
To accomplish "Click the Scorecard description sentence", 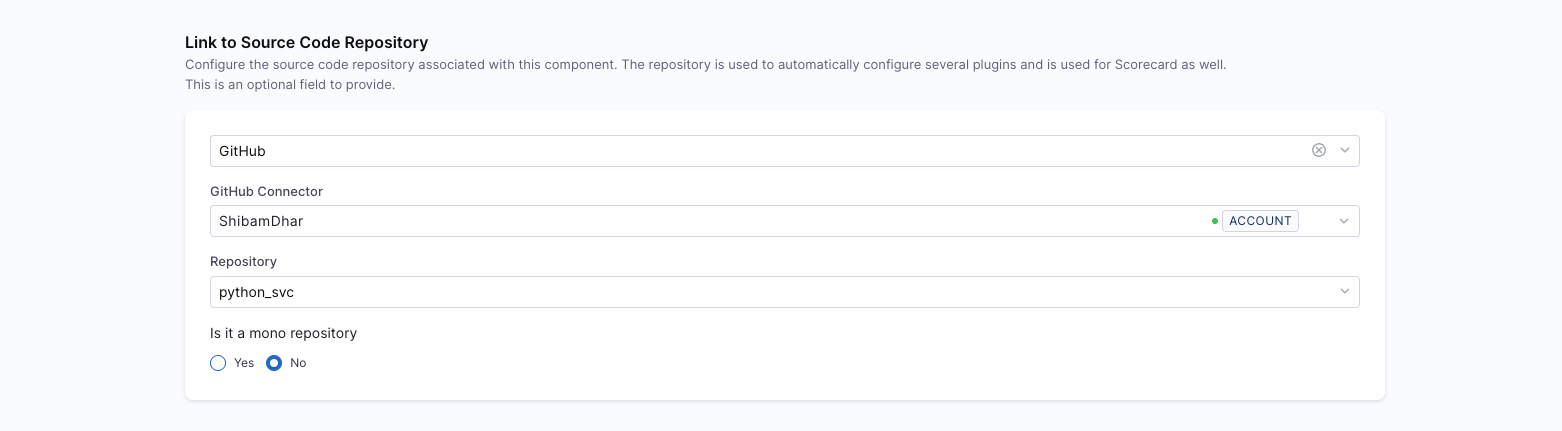I will (705, 64).
